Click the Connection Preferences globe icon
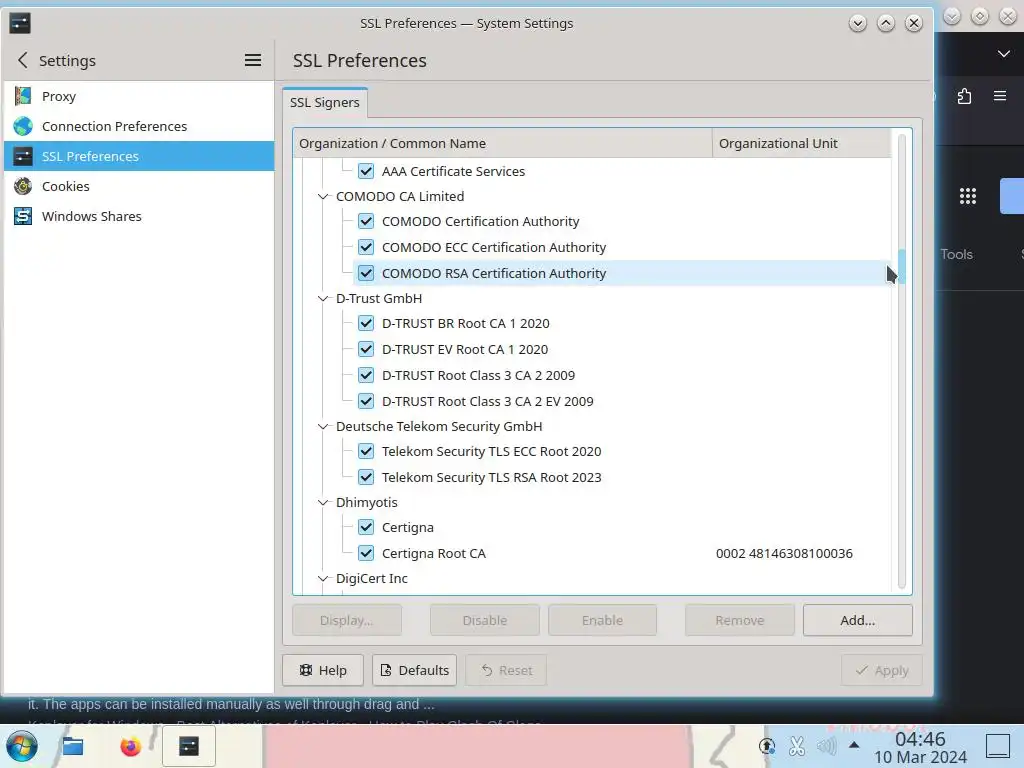Screen dimensions: 1024x768 point(23,126)
